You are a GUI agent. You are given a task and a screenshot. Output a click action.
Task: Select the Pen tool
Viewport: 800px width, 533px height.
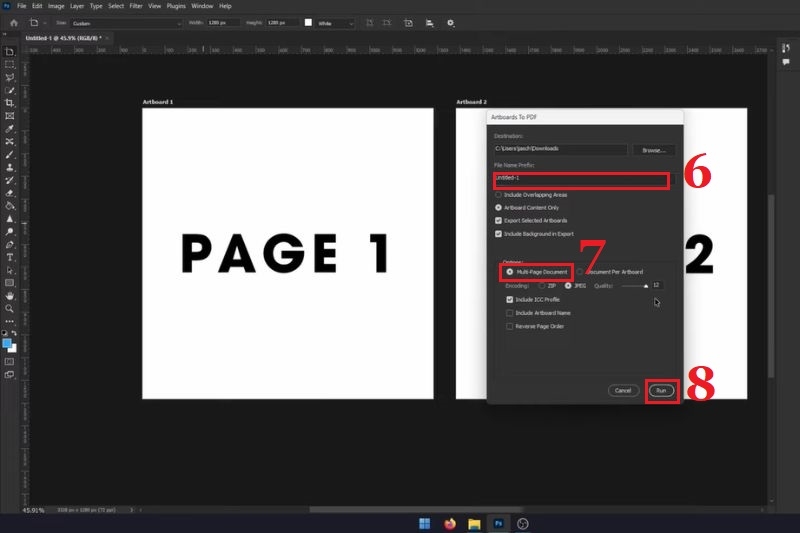(9, 244)
